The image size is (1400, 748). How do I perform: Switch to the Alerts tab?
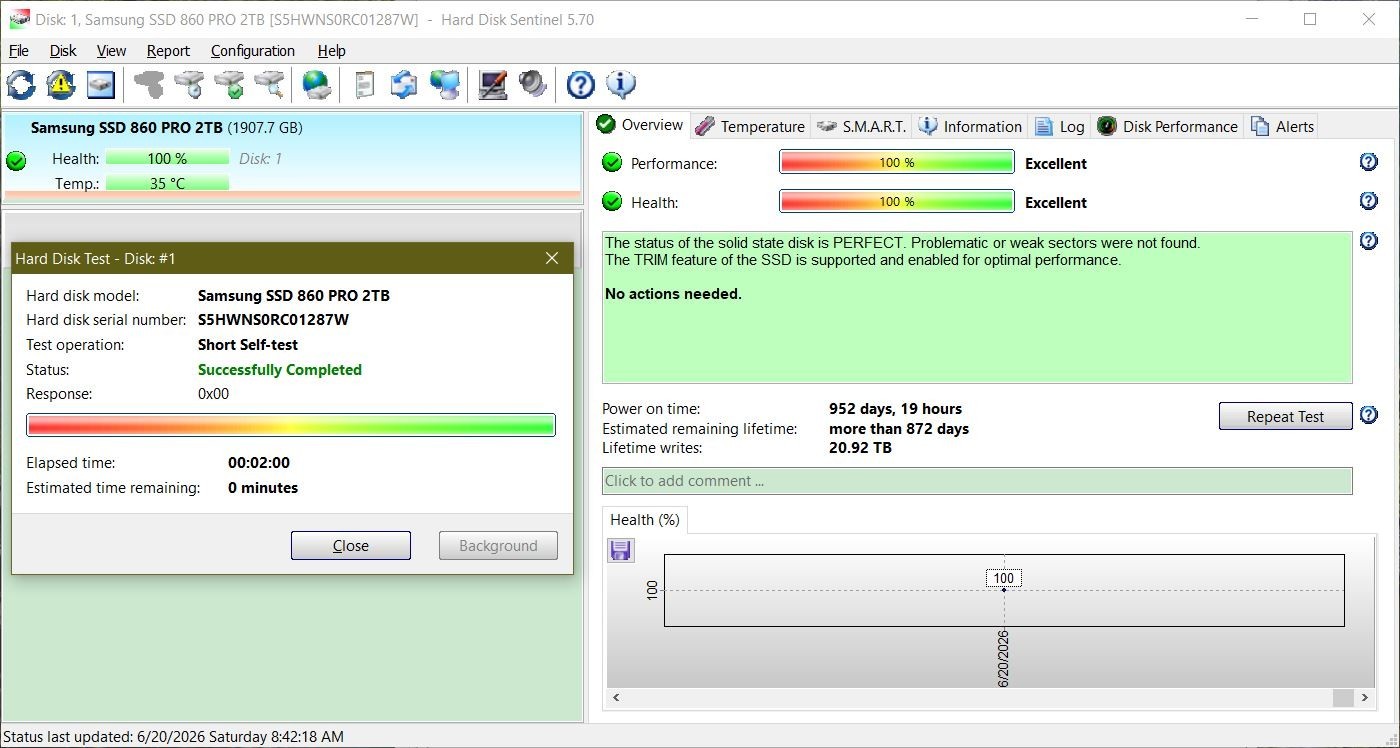[1282, 126]
